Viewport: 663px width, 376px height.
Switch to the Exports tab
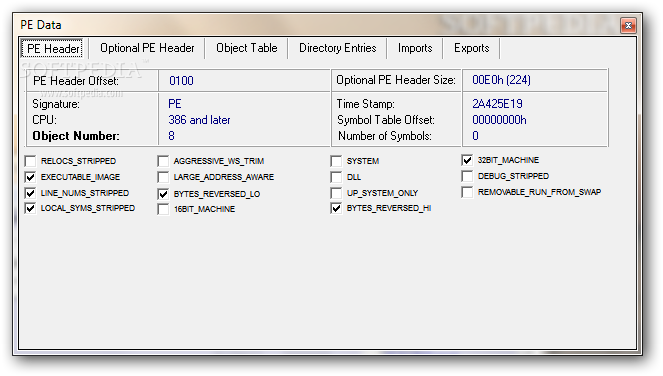click(471, 48)
